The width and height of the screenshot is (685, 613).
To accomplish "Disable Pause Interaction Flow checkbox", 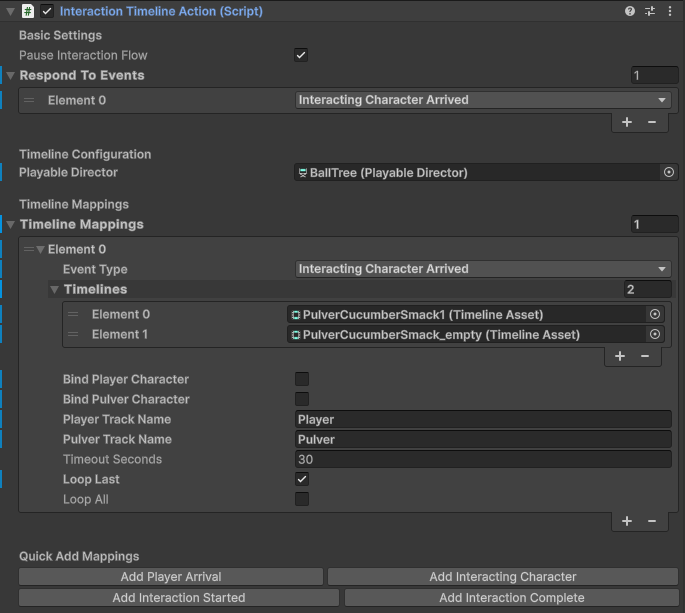I will point(301,55).
